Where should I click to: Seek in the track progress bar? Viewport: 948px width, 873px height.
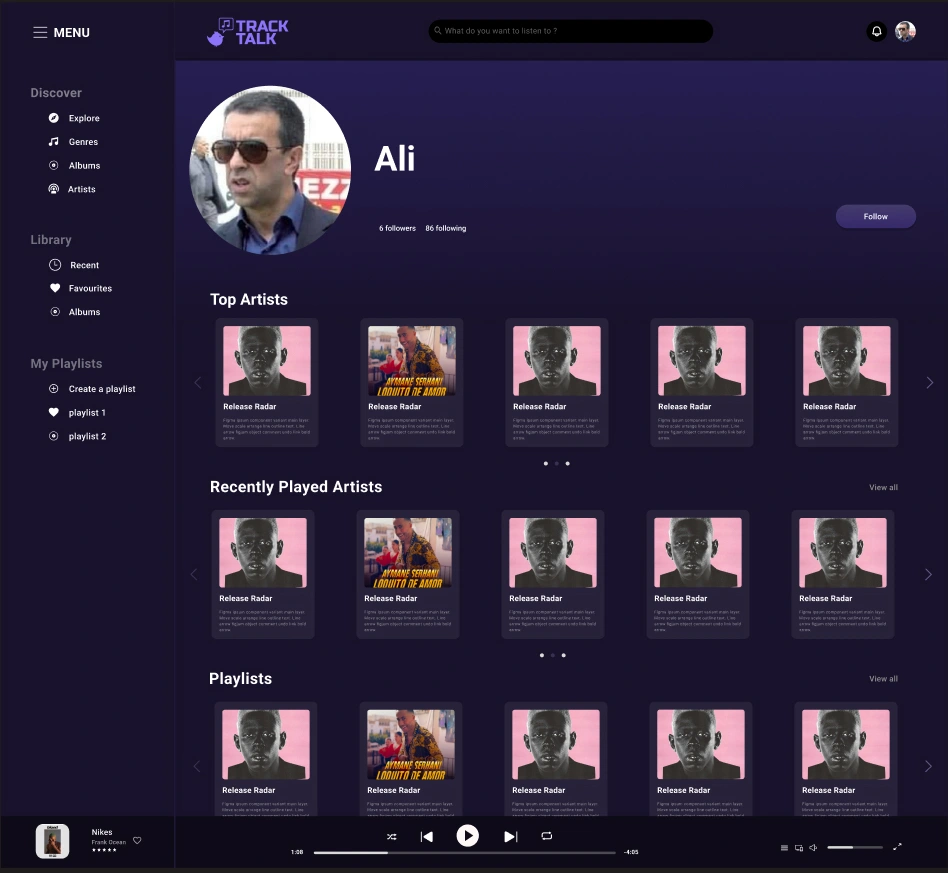point(464,852)
